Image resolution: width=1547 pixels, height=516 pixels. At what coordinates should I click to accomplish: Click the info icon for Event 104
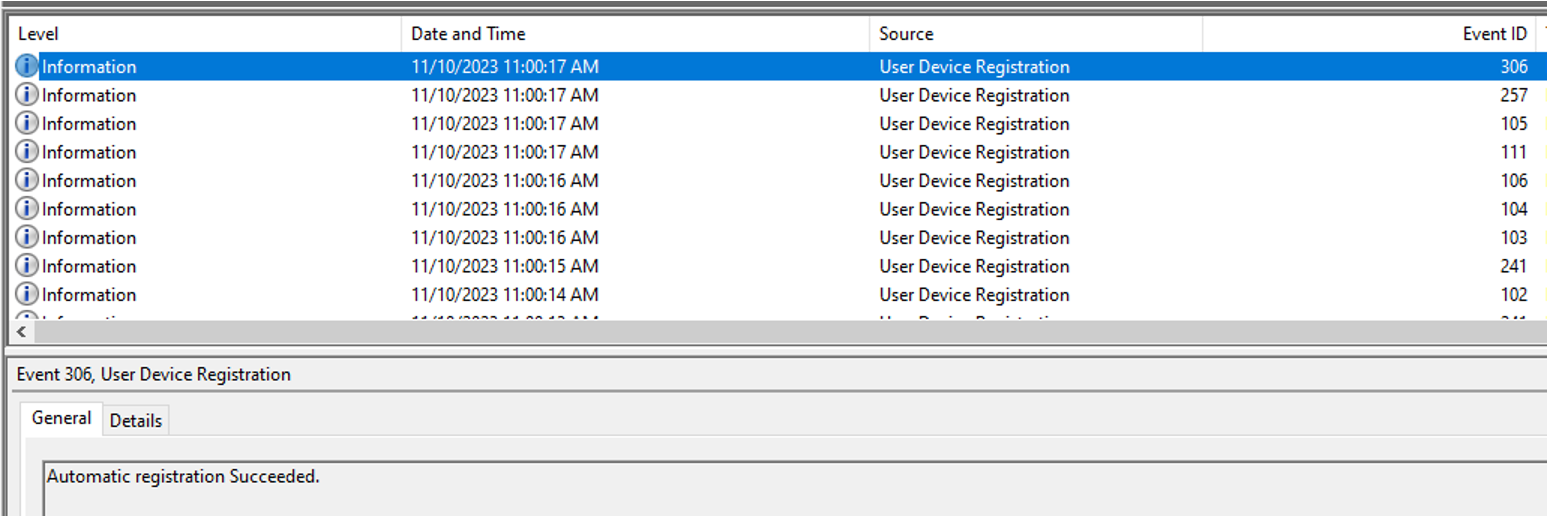(x=27, y=209)
